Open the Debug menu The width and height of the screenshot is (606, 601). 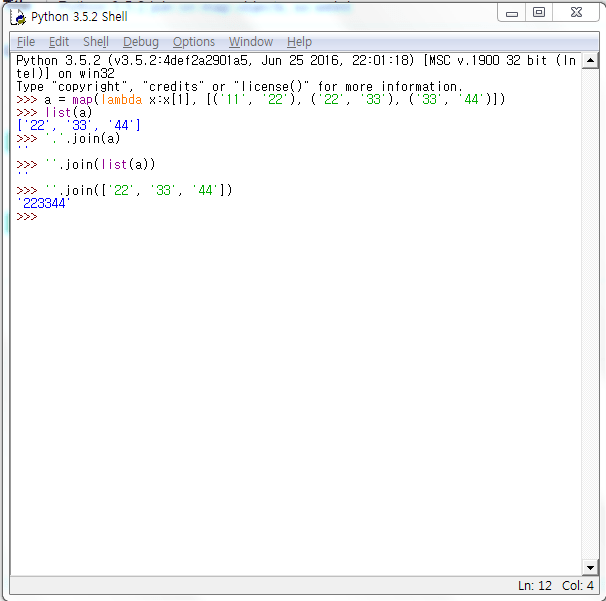coord(141,42)
